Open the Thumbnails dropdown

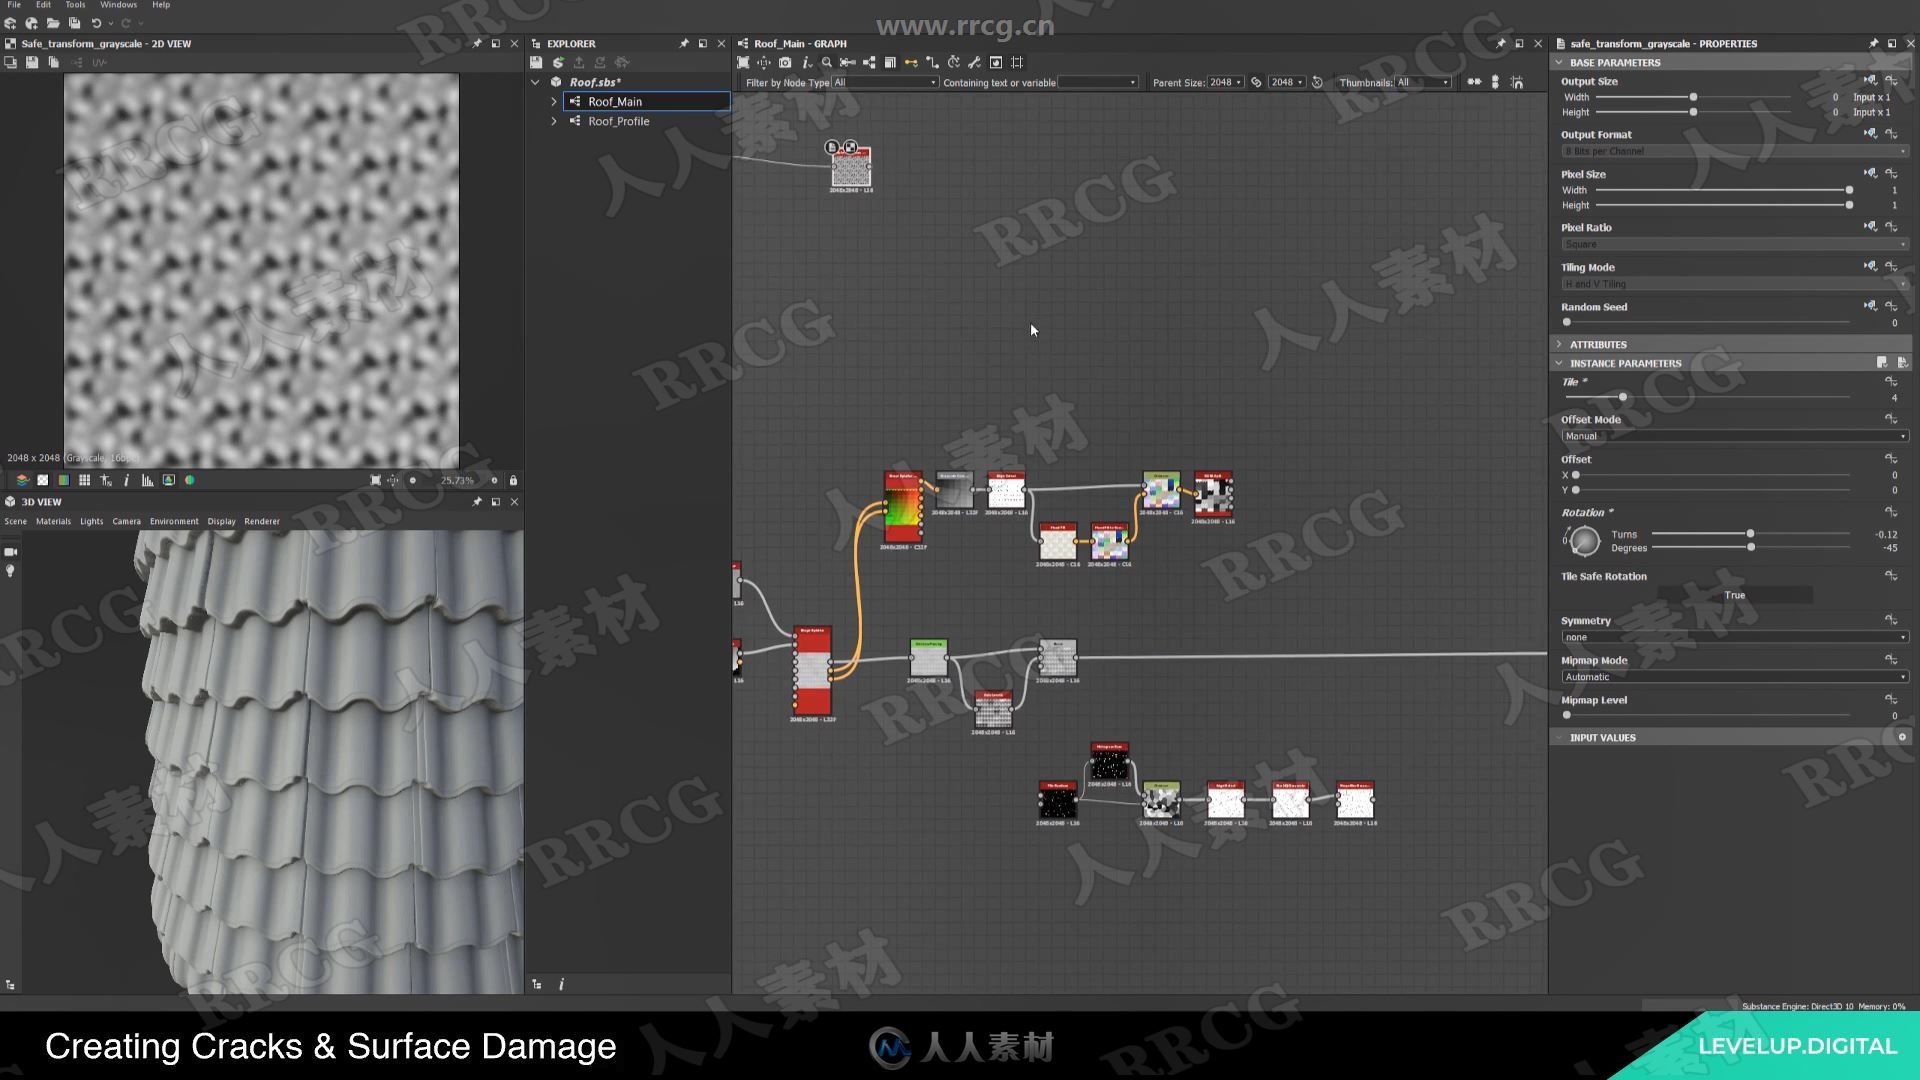(x=1423, y=82)
